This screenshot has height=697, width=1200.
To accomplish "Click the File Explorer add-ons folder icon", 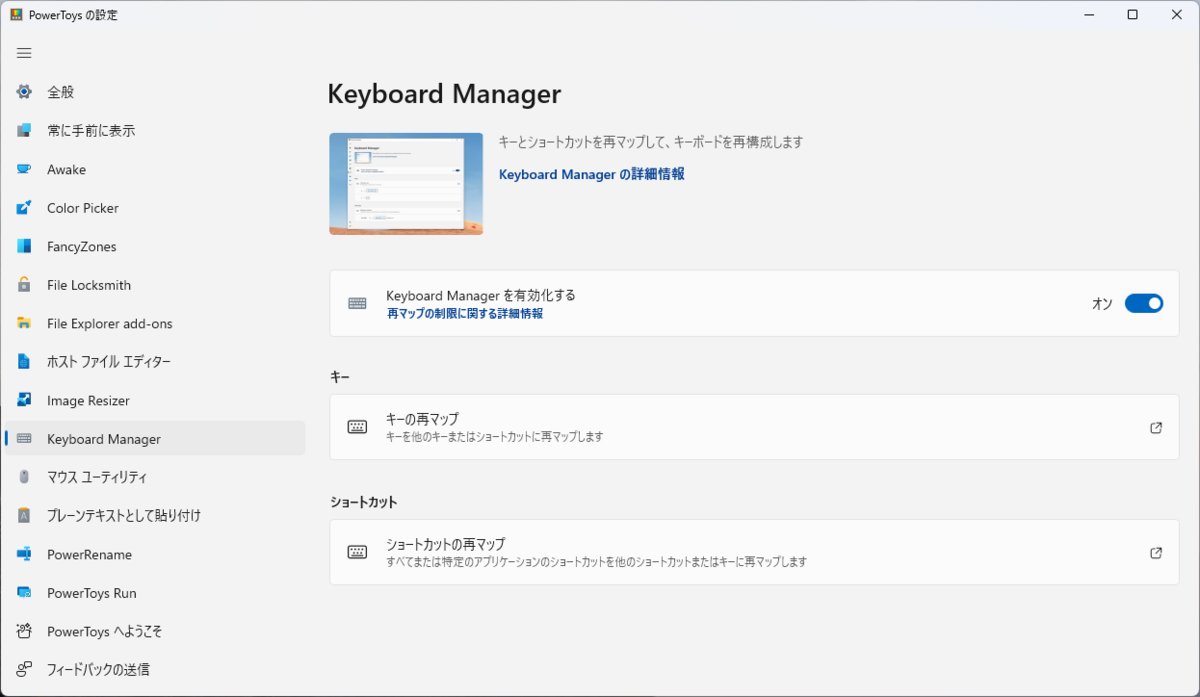I will [x=24, y=323].
